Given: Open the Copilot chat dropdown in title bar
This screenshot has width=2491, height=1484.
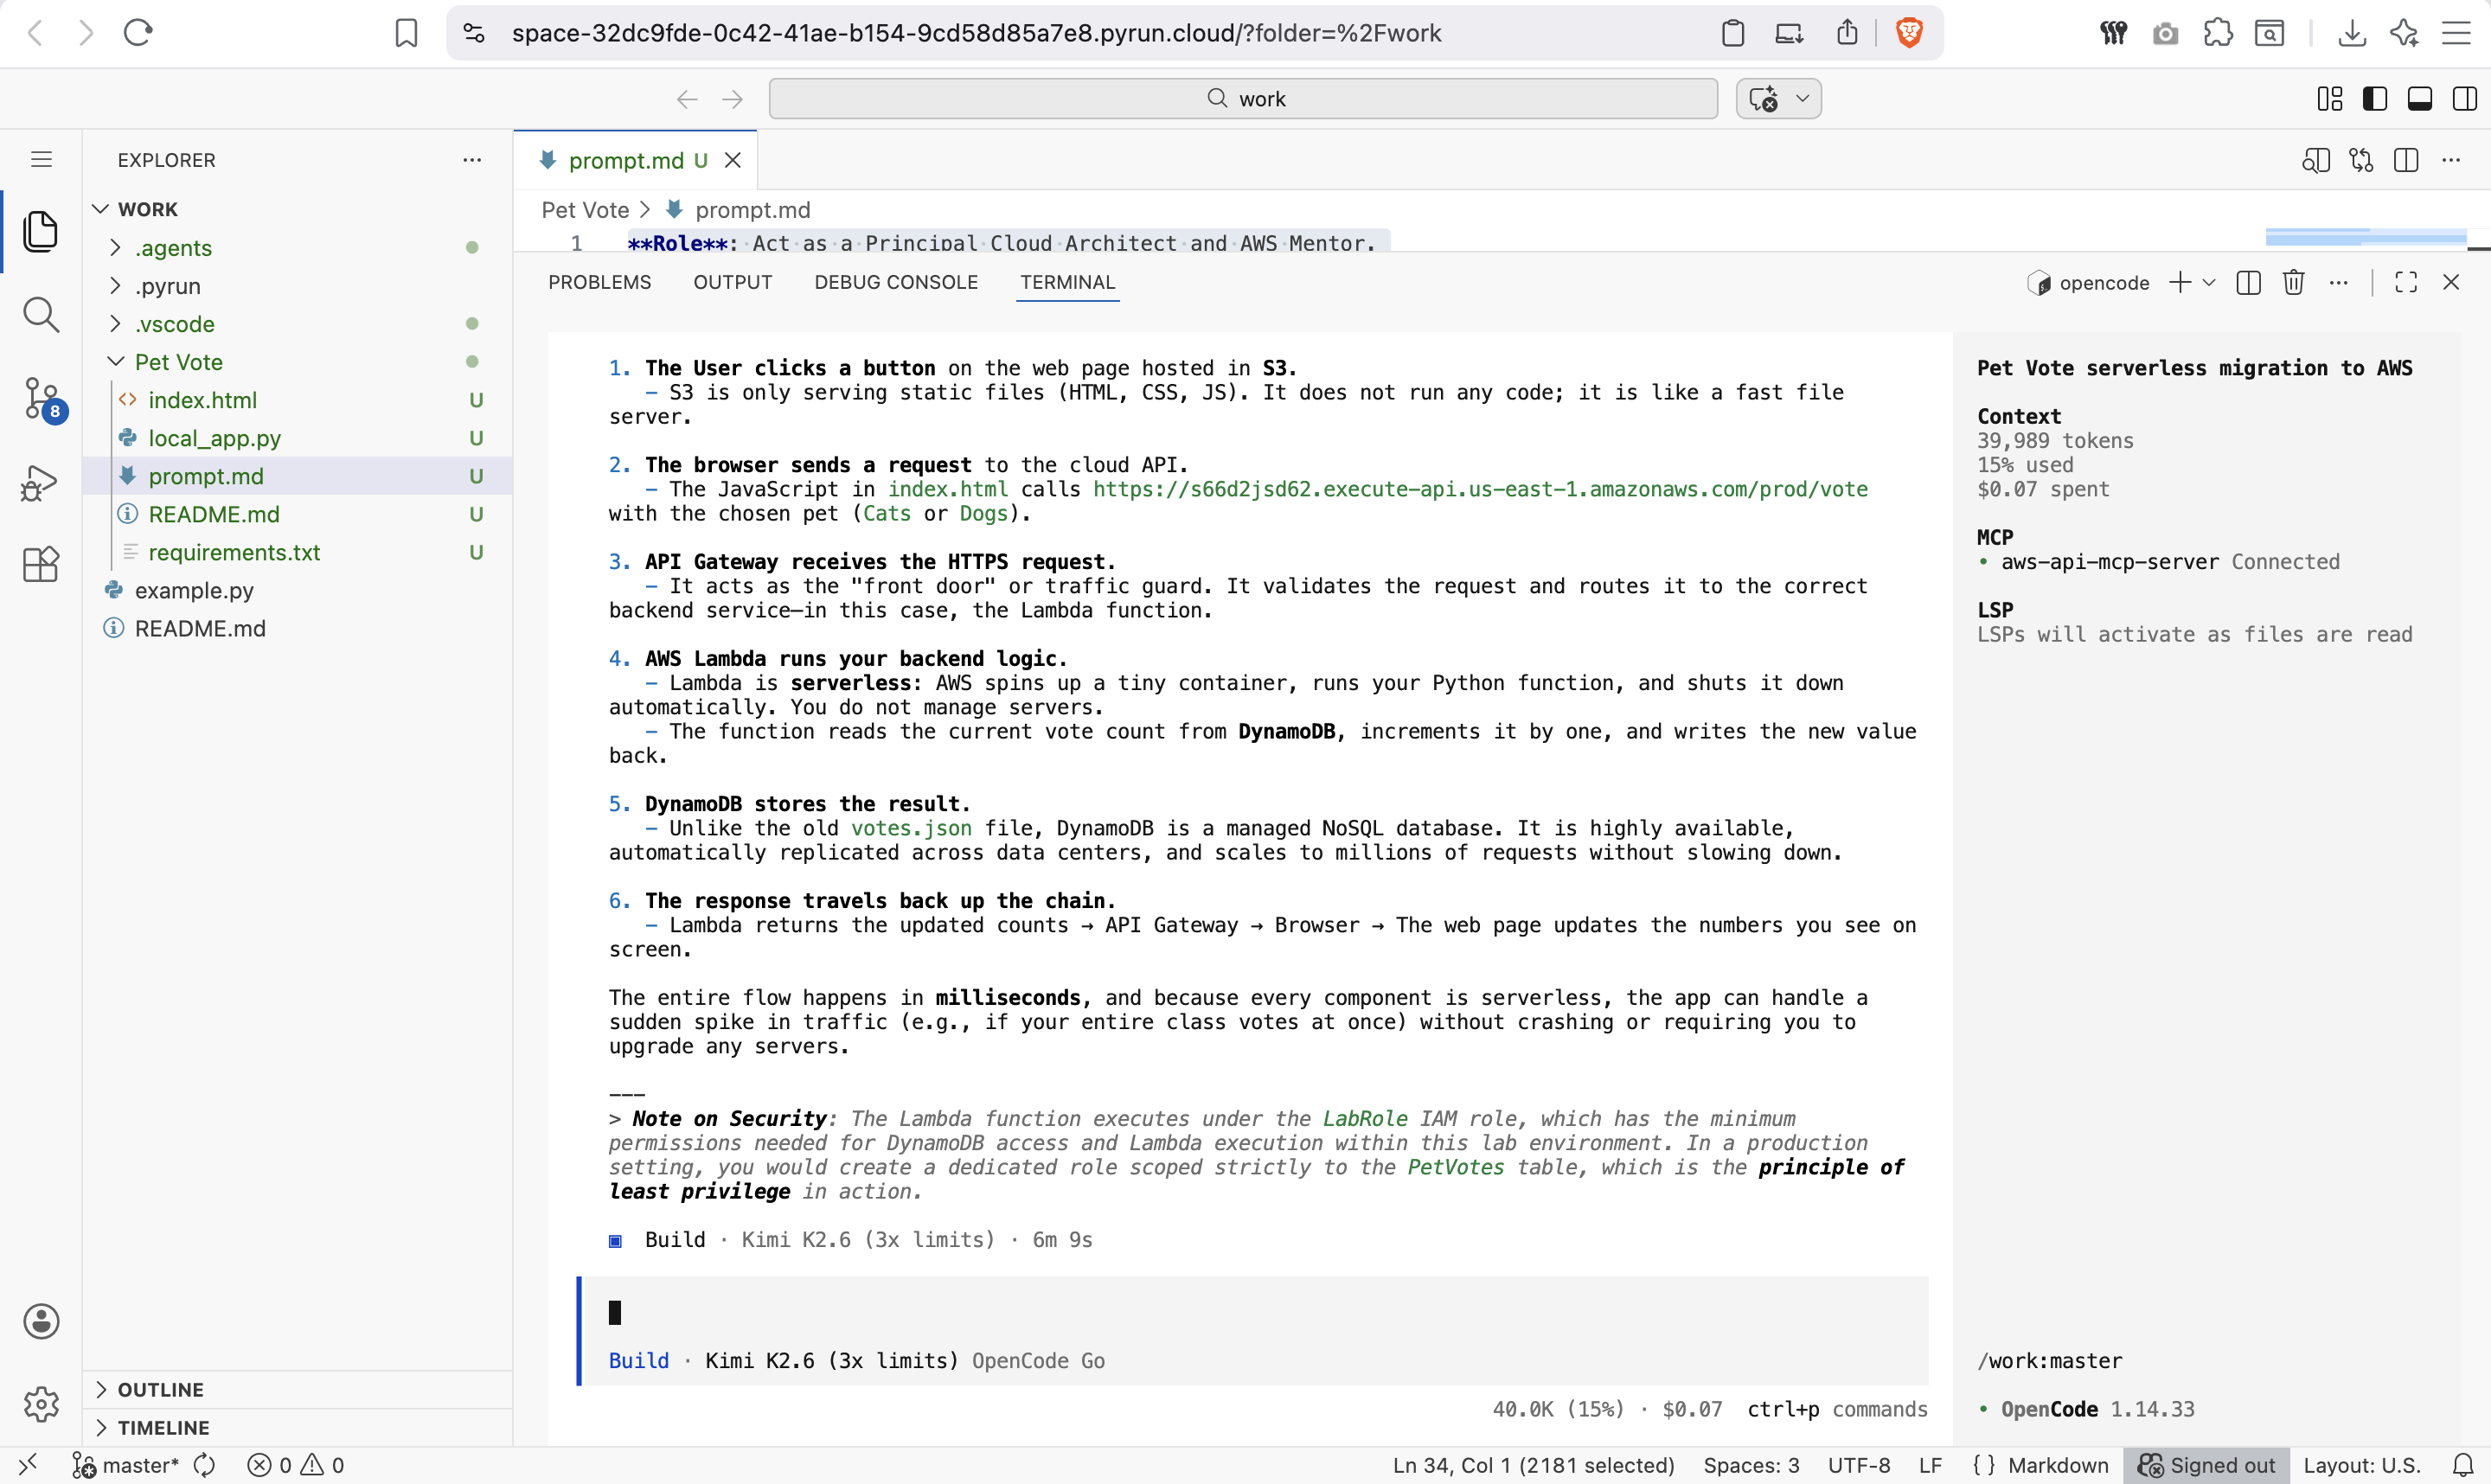Looking at the screenshot, I should [1803, 99].
